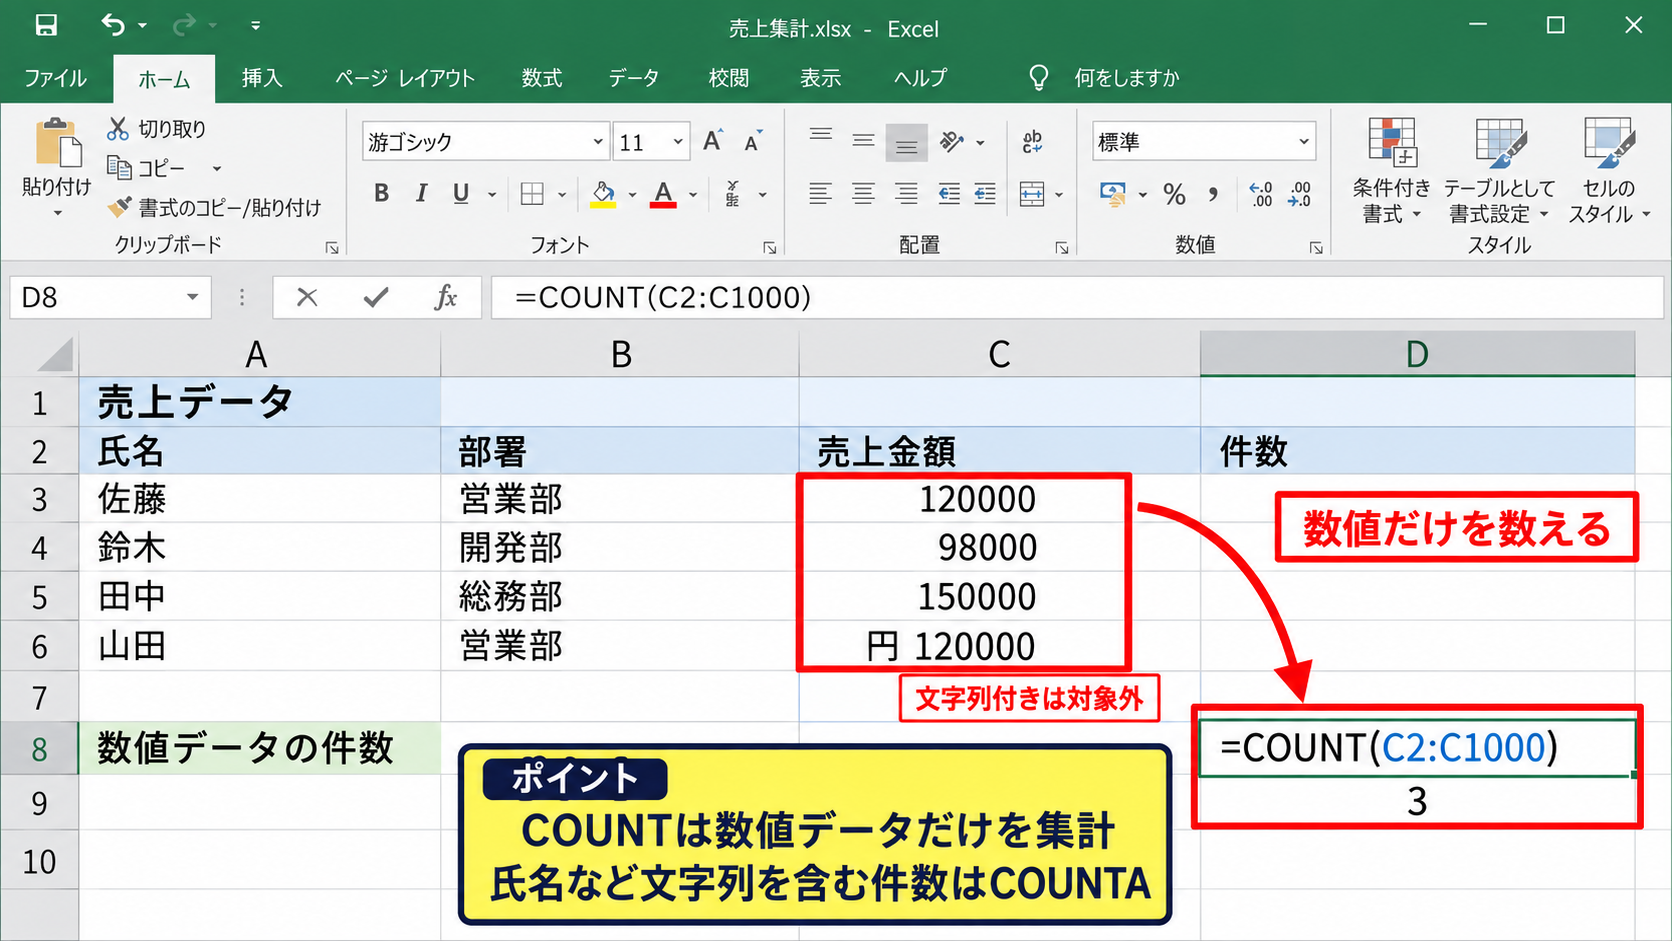The height and width of the screenshot is (941, 1672).
Task: Align text left
Action: (820, 194)
